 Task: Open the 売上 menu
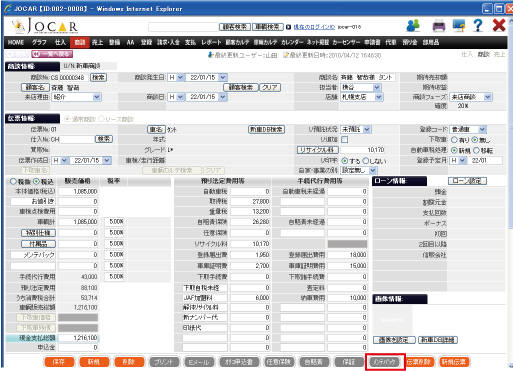coord(97,42)
